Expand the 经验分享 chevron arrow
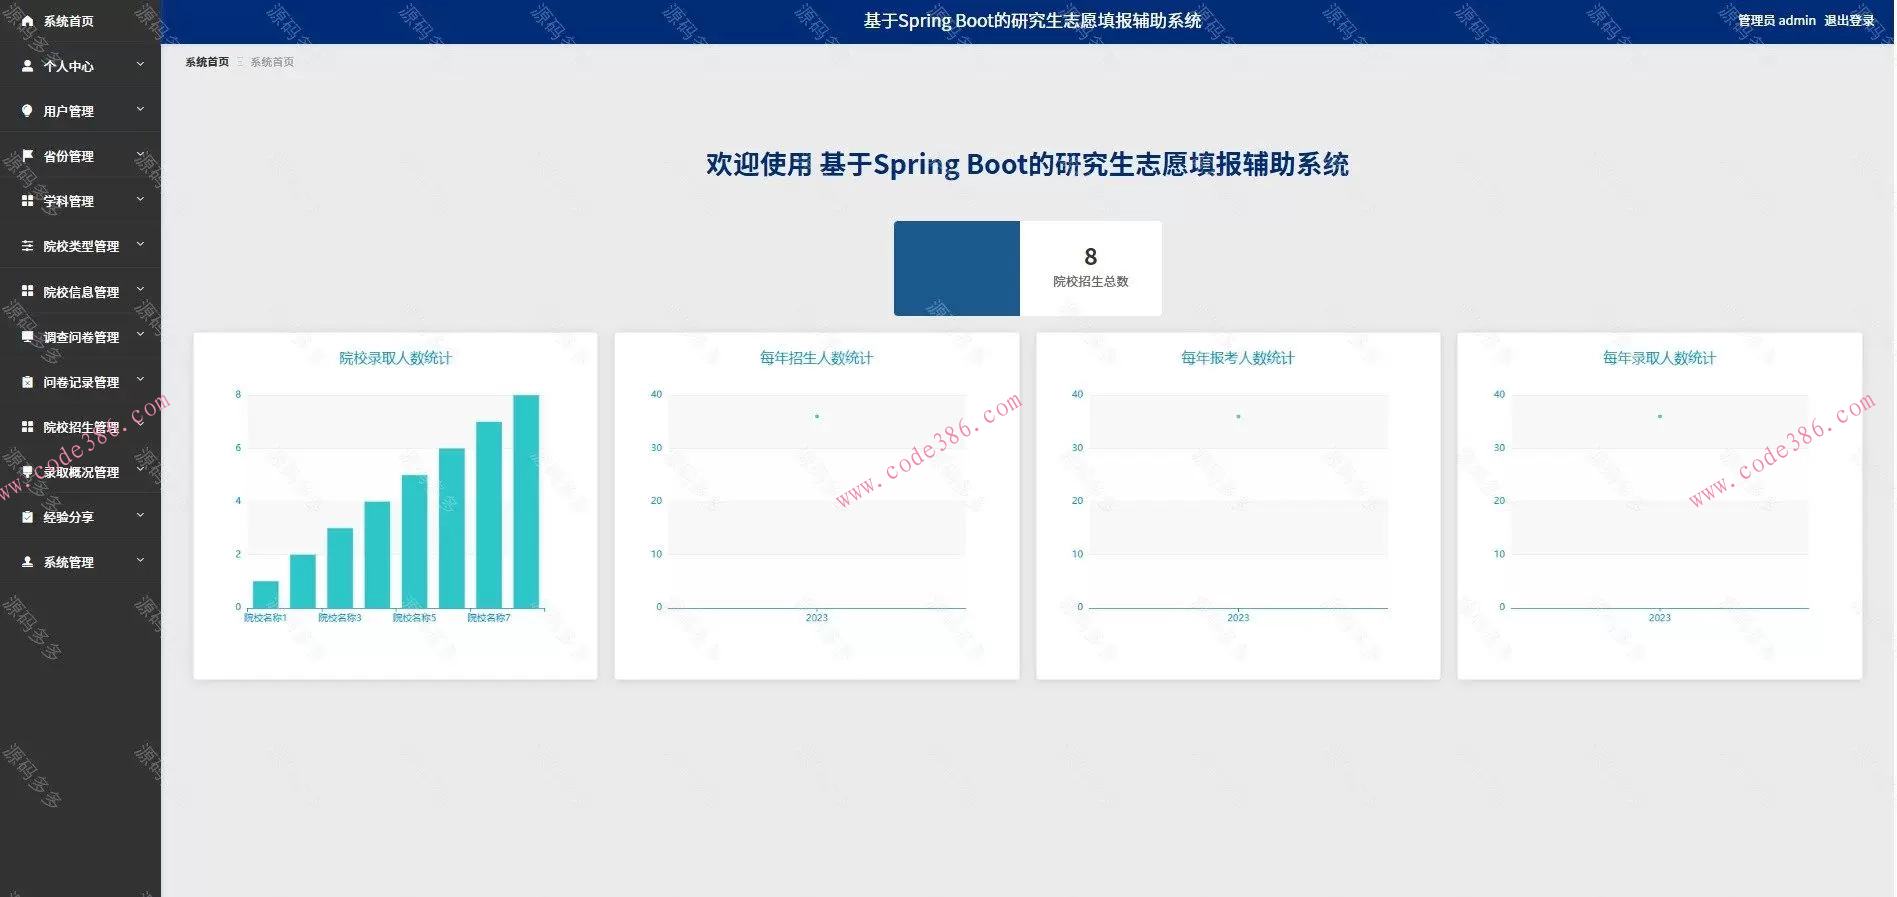This screenshot has height=897, width=1897. (140, 516)
